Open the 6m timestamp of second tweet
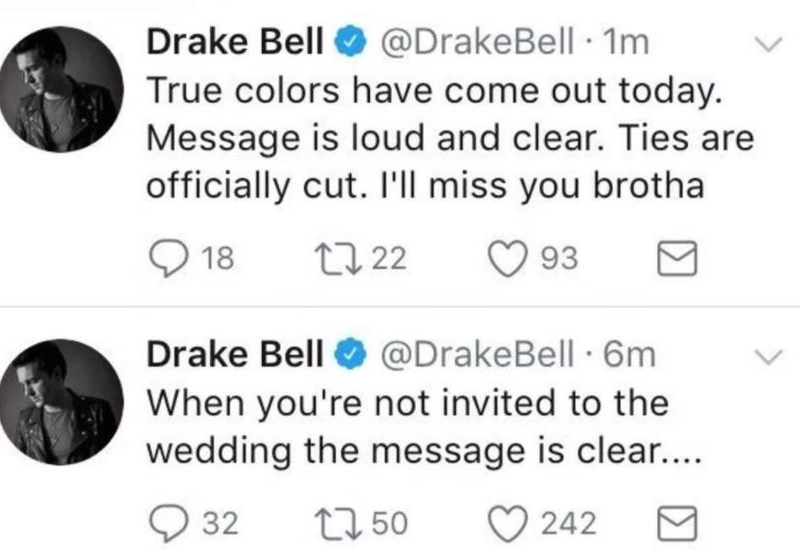The width and height of the screenshot is (800, 551). [629, 354]
